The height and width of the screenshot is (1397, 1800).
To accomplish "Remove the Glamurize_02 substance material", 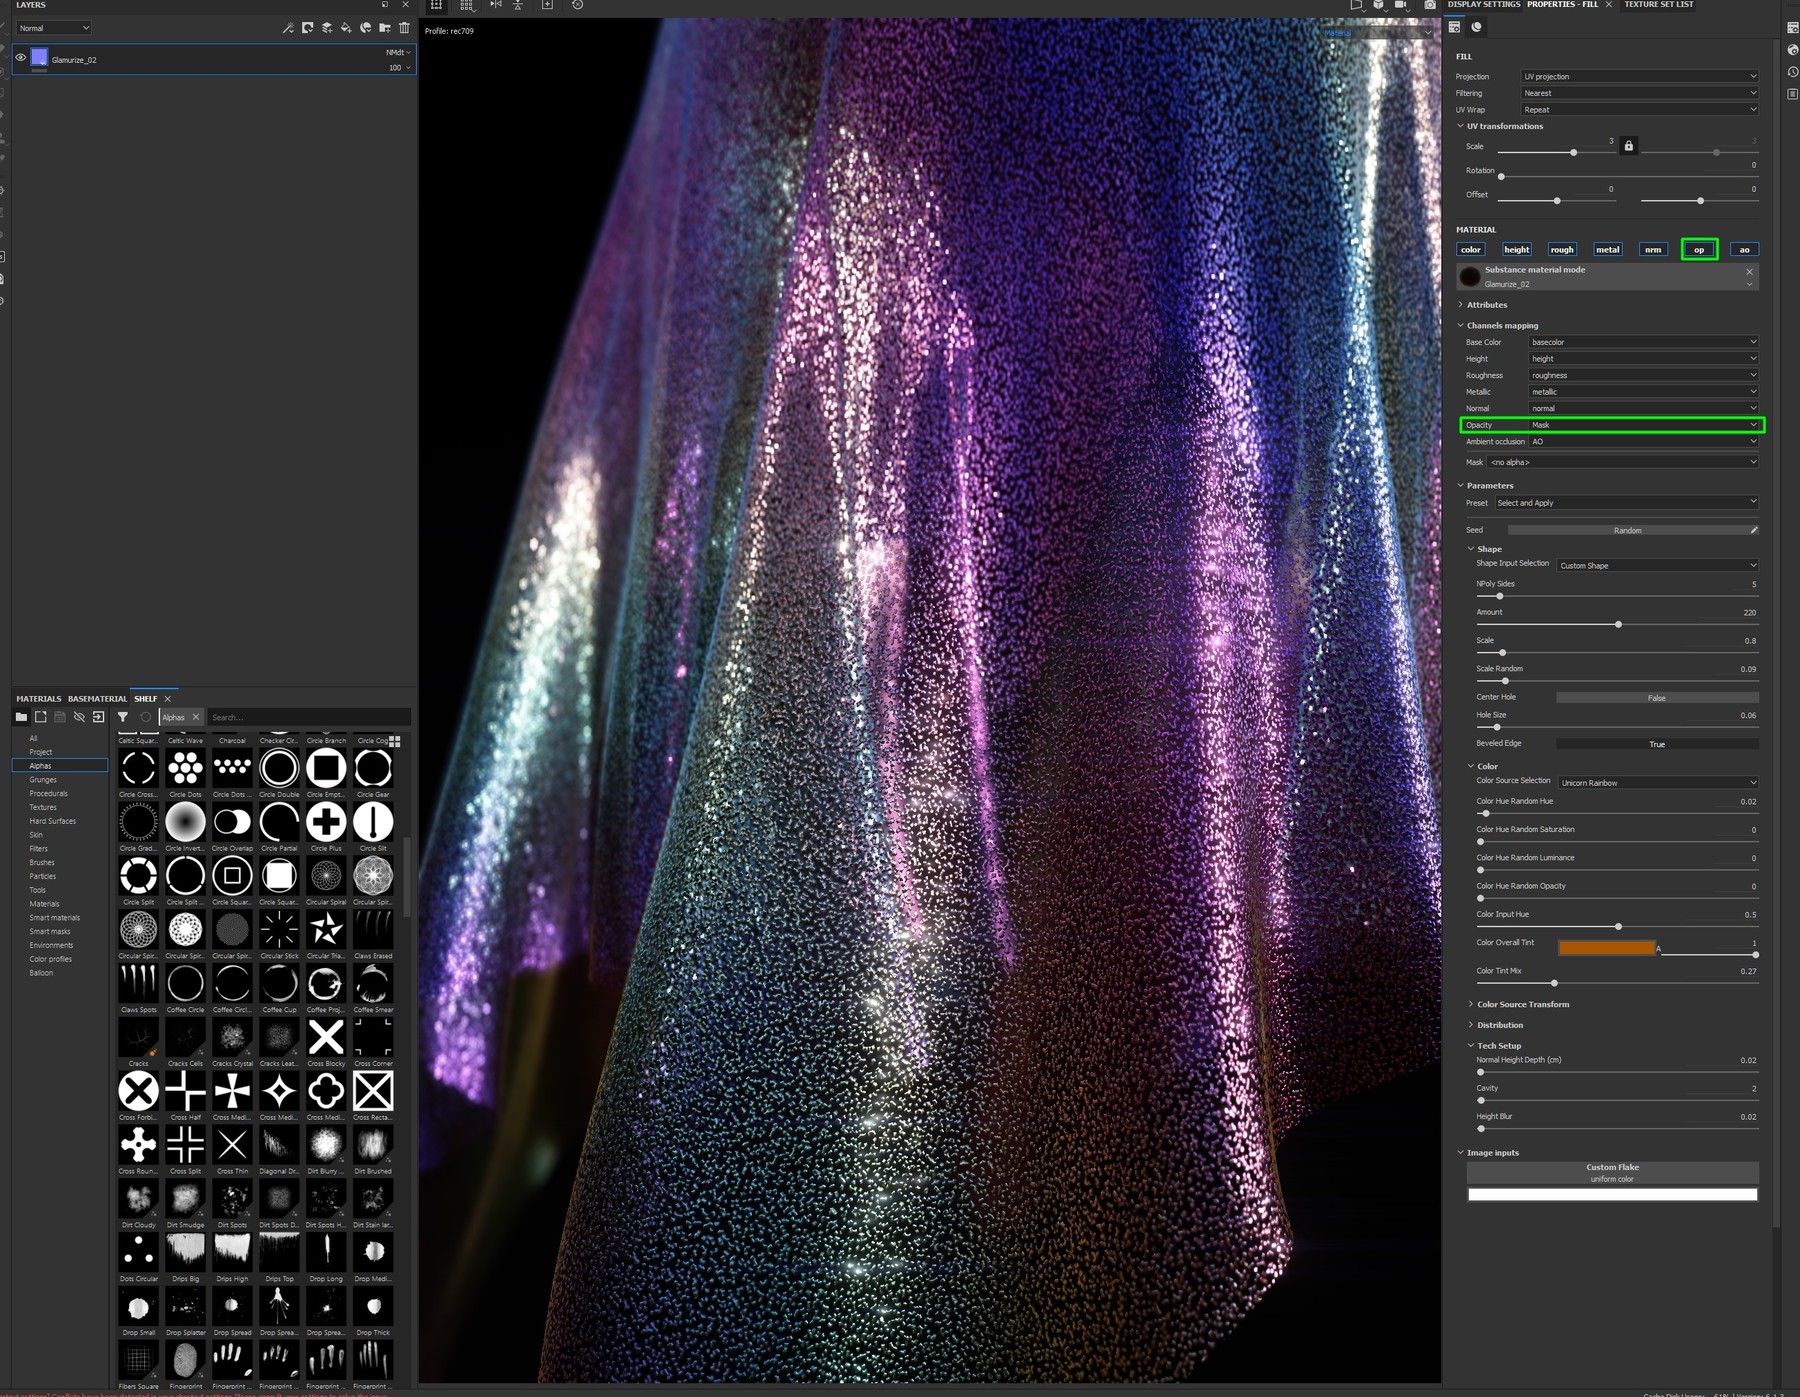I will point(1749,271).
